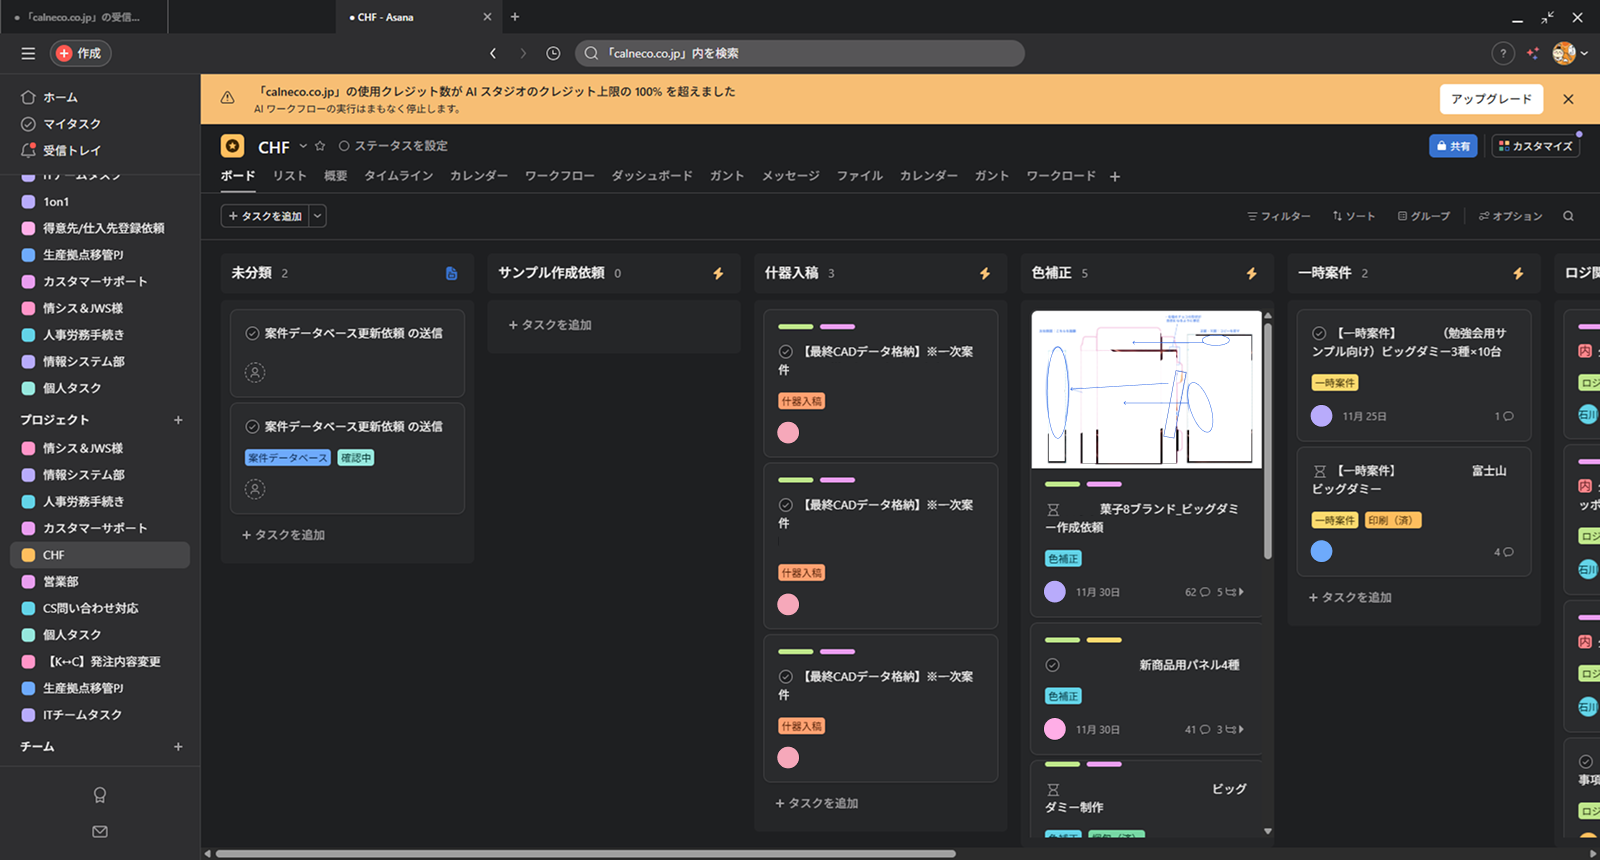Open the オプション settings
The width and height of the screenshot is (1600, 860).
point(1510,216)
